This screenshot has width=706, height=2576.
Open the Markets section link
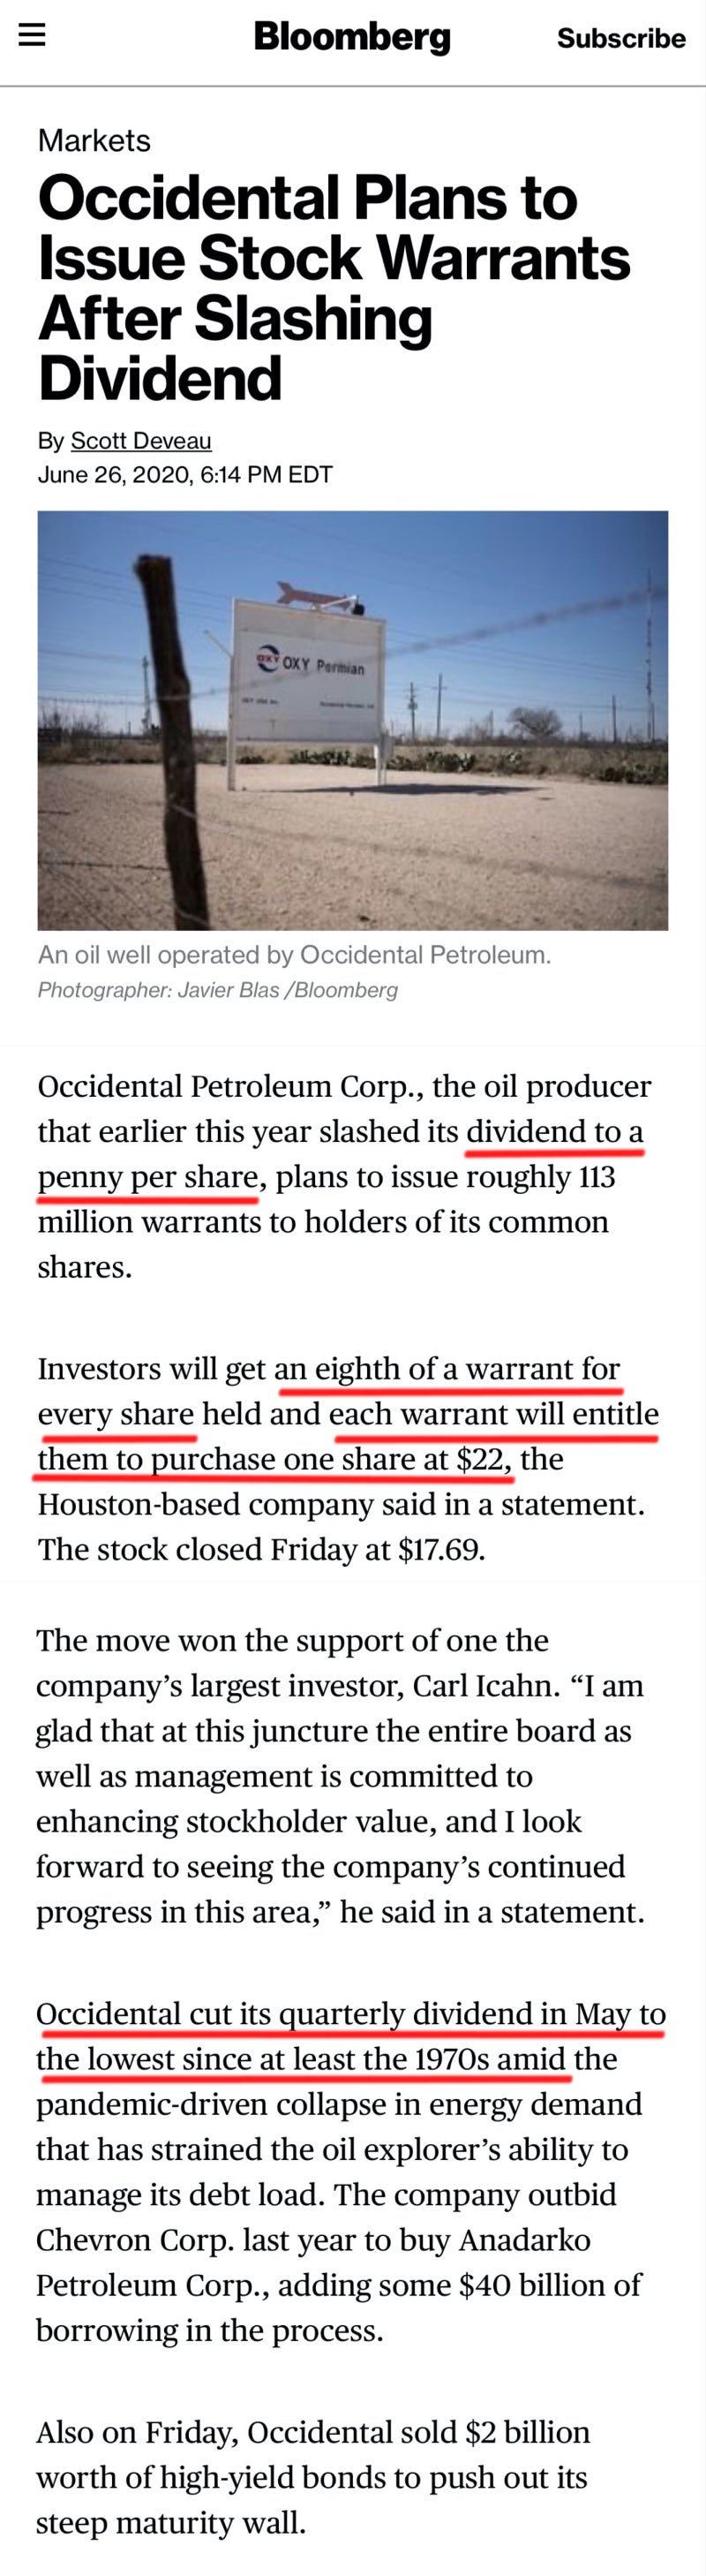[x=94, y=140]
